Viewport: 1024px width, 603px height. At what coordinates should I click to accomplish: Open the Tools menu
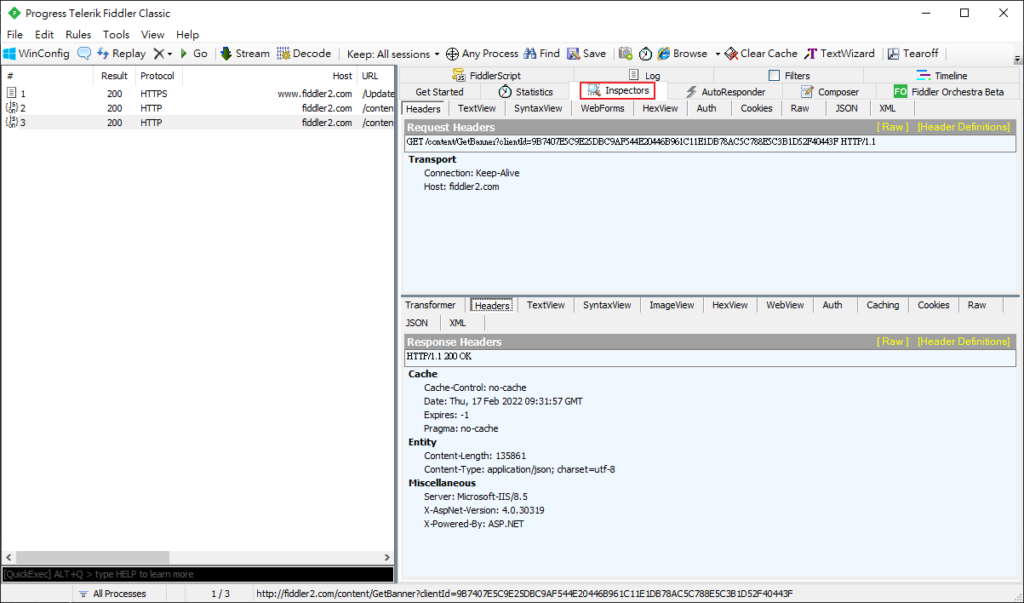tap(116, 35)
